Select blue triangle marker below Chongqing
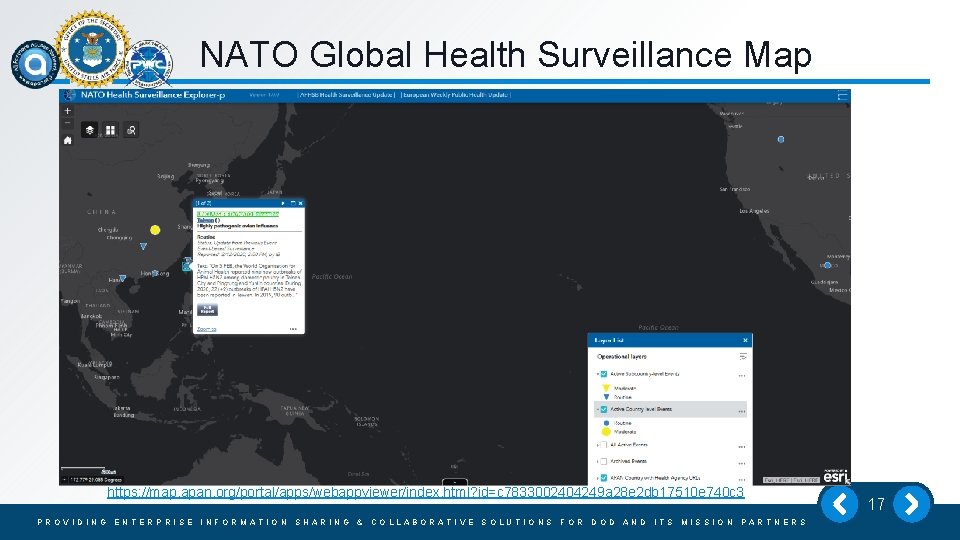 pos(143,246)
